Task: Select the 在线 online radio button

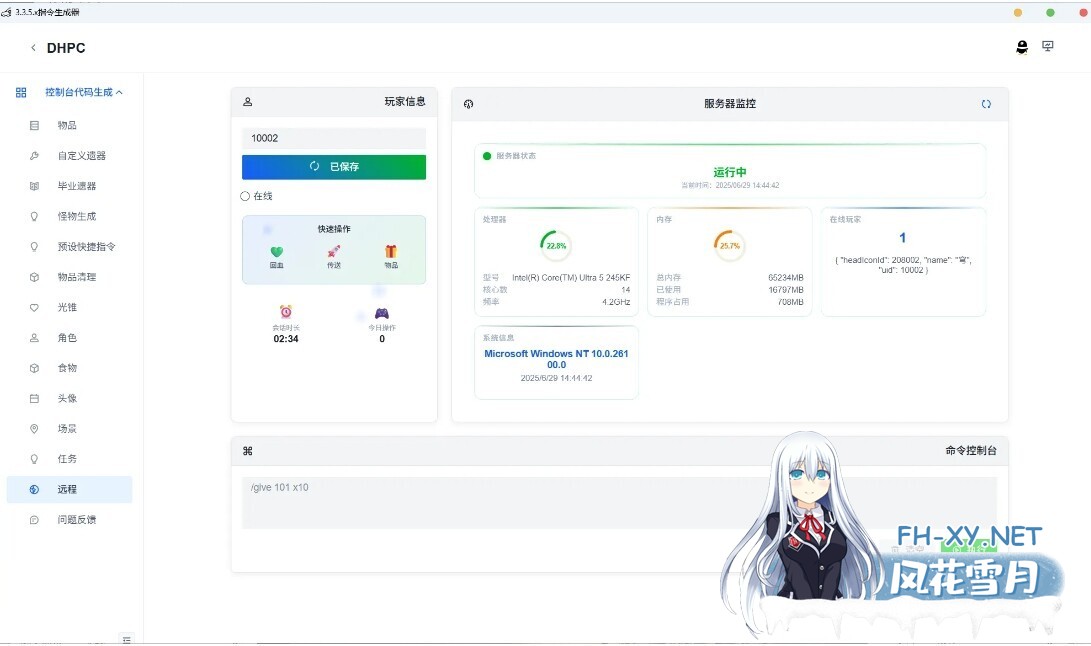Action: (244, 196)
